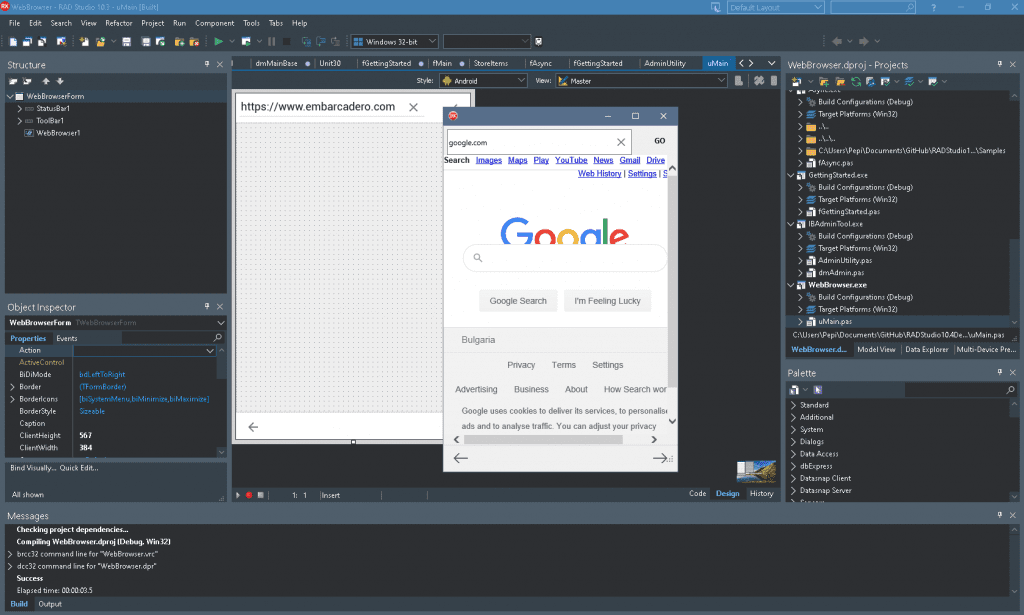1024x615 pixels.
Task: Open the Gmail link in Google page
Action: tap(630, 161)
